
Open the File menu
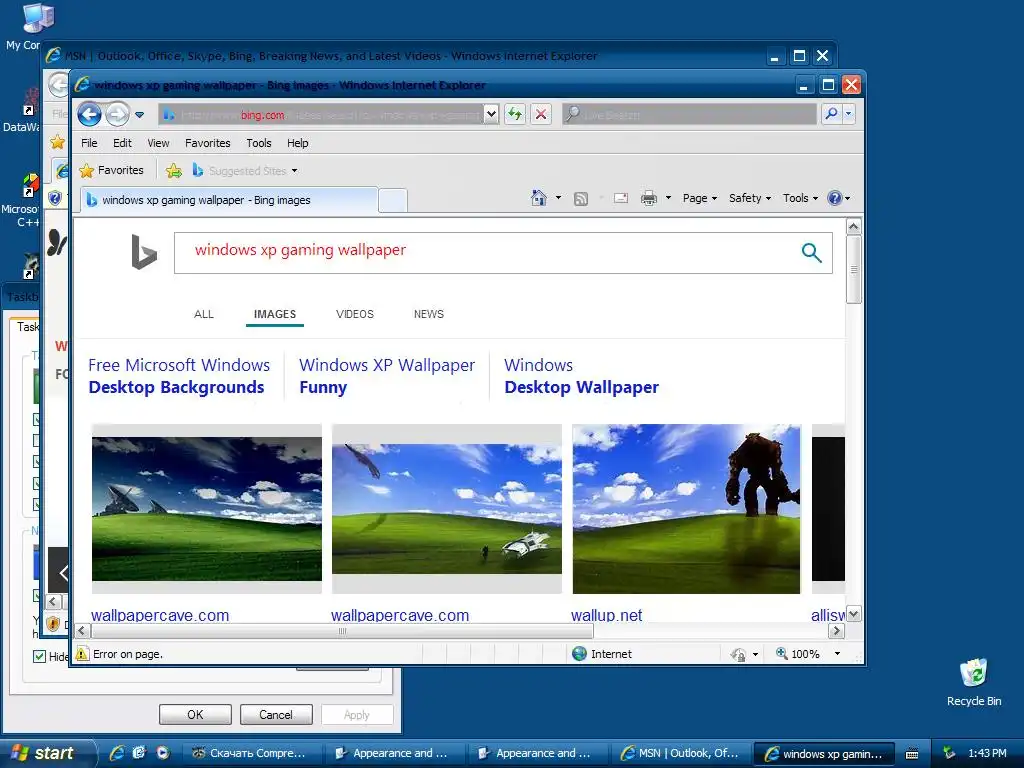click(89, 143)
